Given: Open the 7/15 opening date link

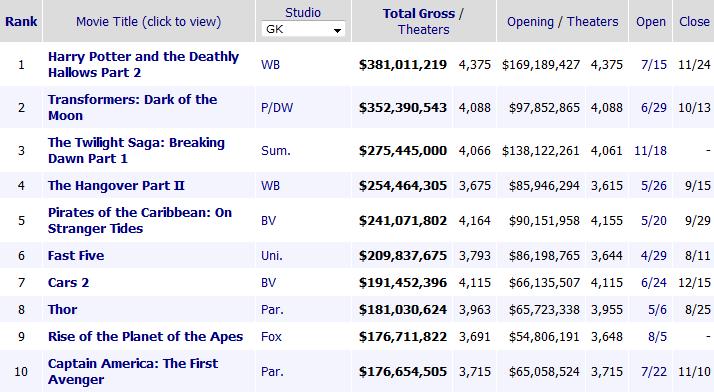Looking at the screenshot, I should [x=653, y=65].
